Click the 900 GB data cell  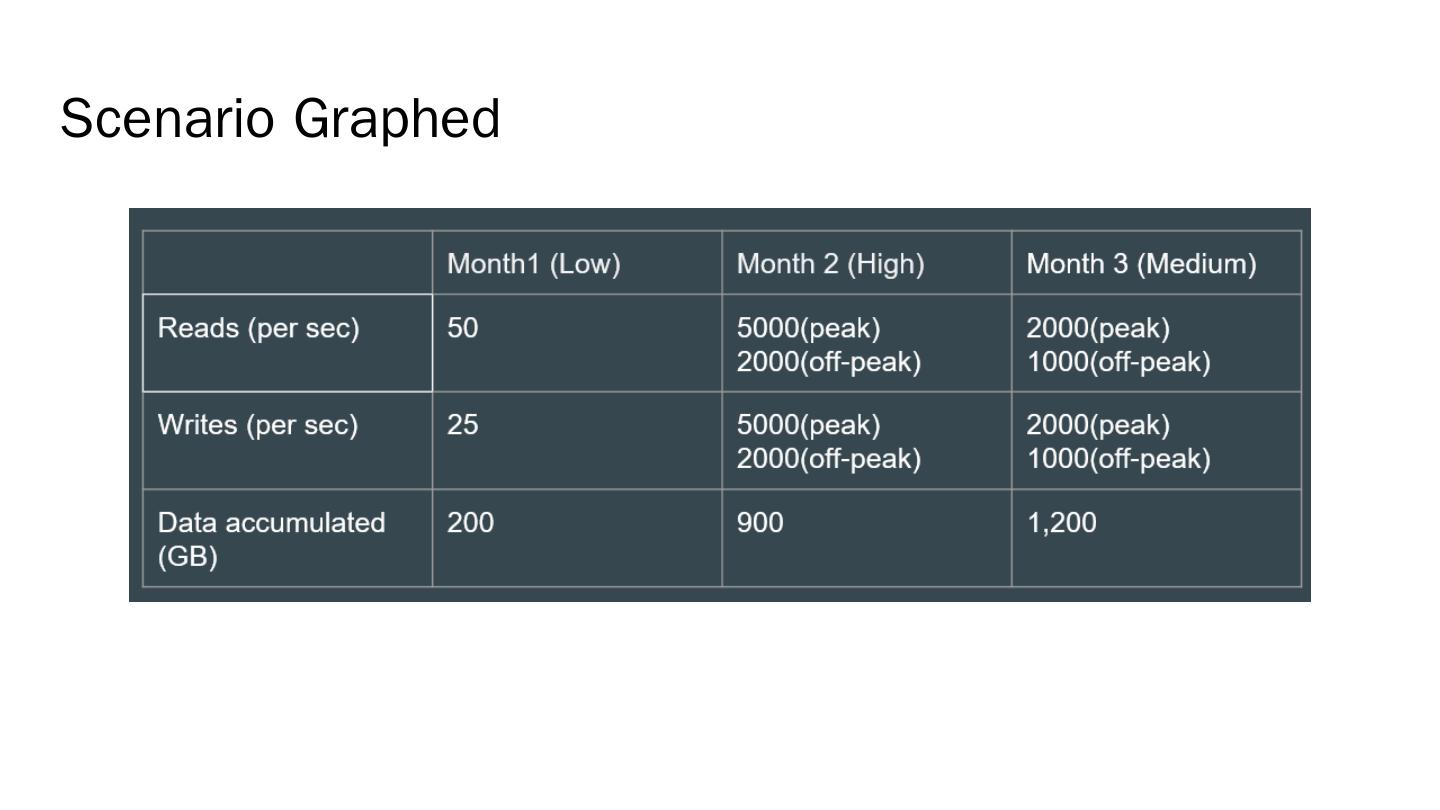[x=760, y=523]
